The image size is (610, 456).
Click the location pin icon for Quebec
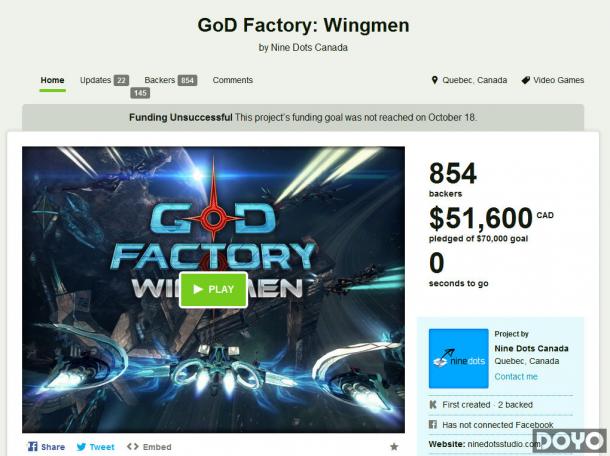[435, 80]
